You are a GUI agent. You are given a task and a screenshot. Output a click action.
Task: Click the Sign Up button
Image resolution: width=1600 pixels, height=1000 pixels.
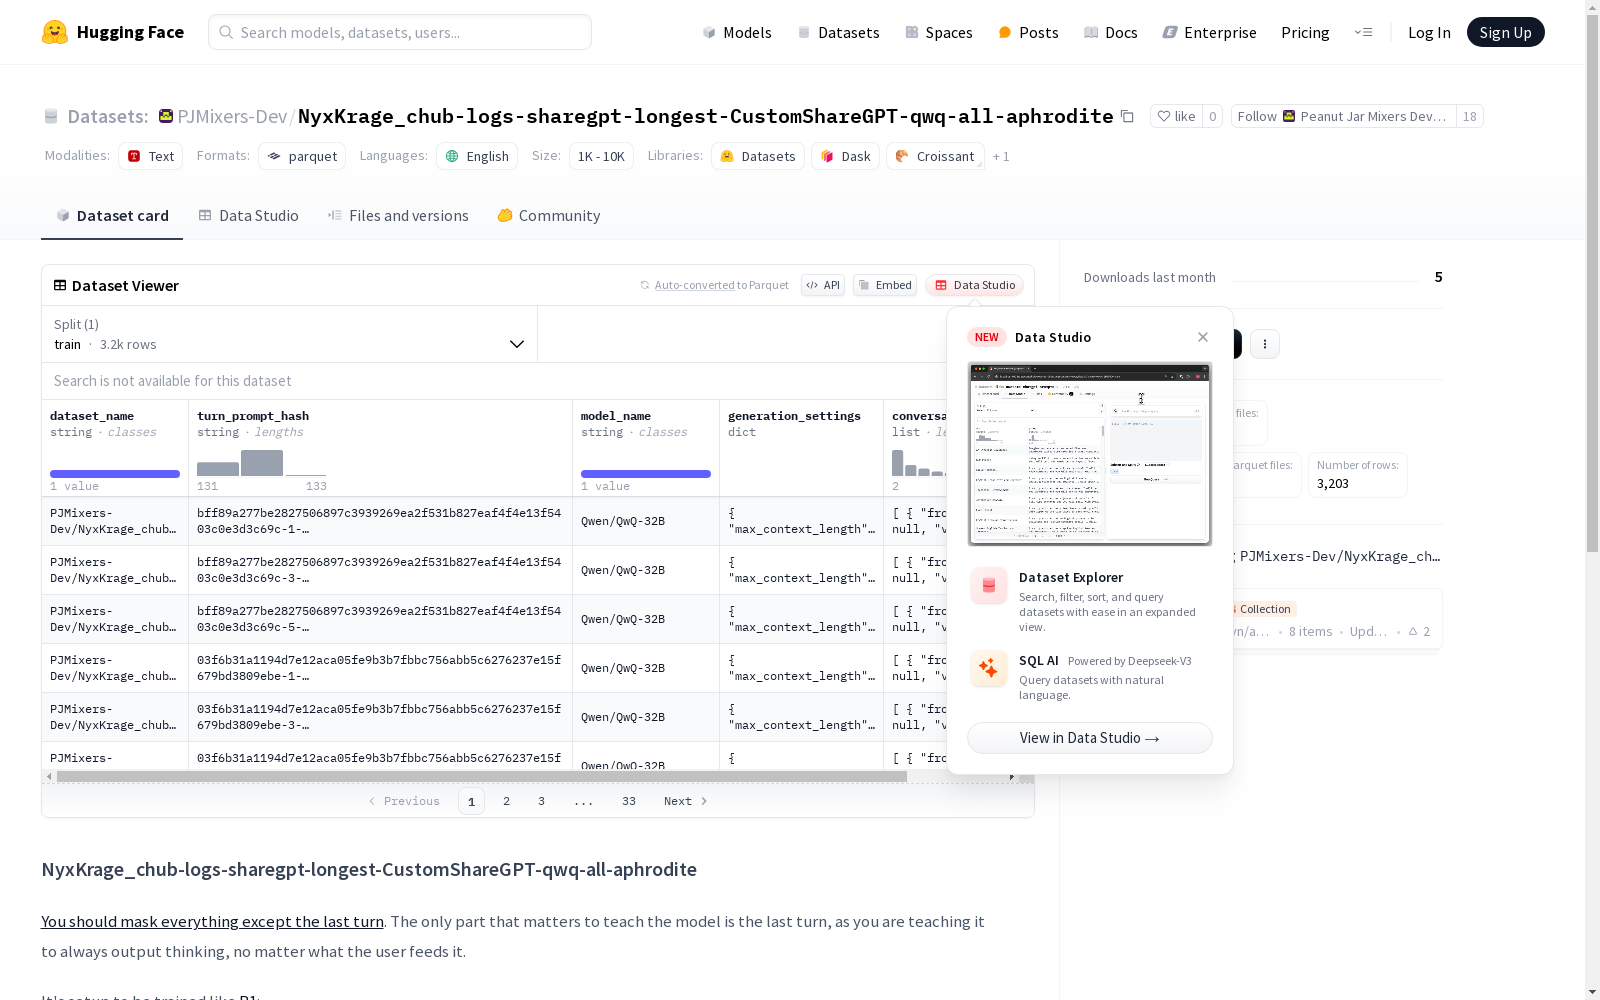click(x=1505, y=32)
